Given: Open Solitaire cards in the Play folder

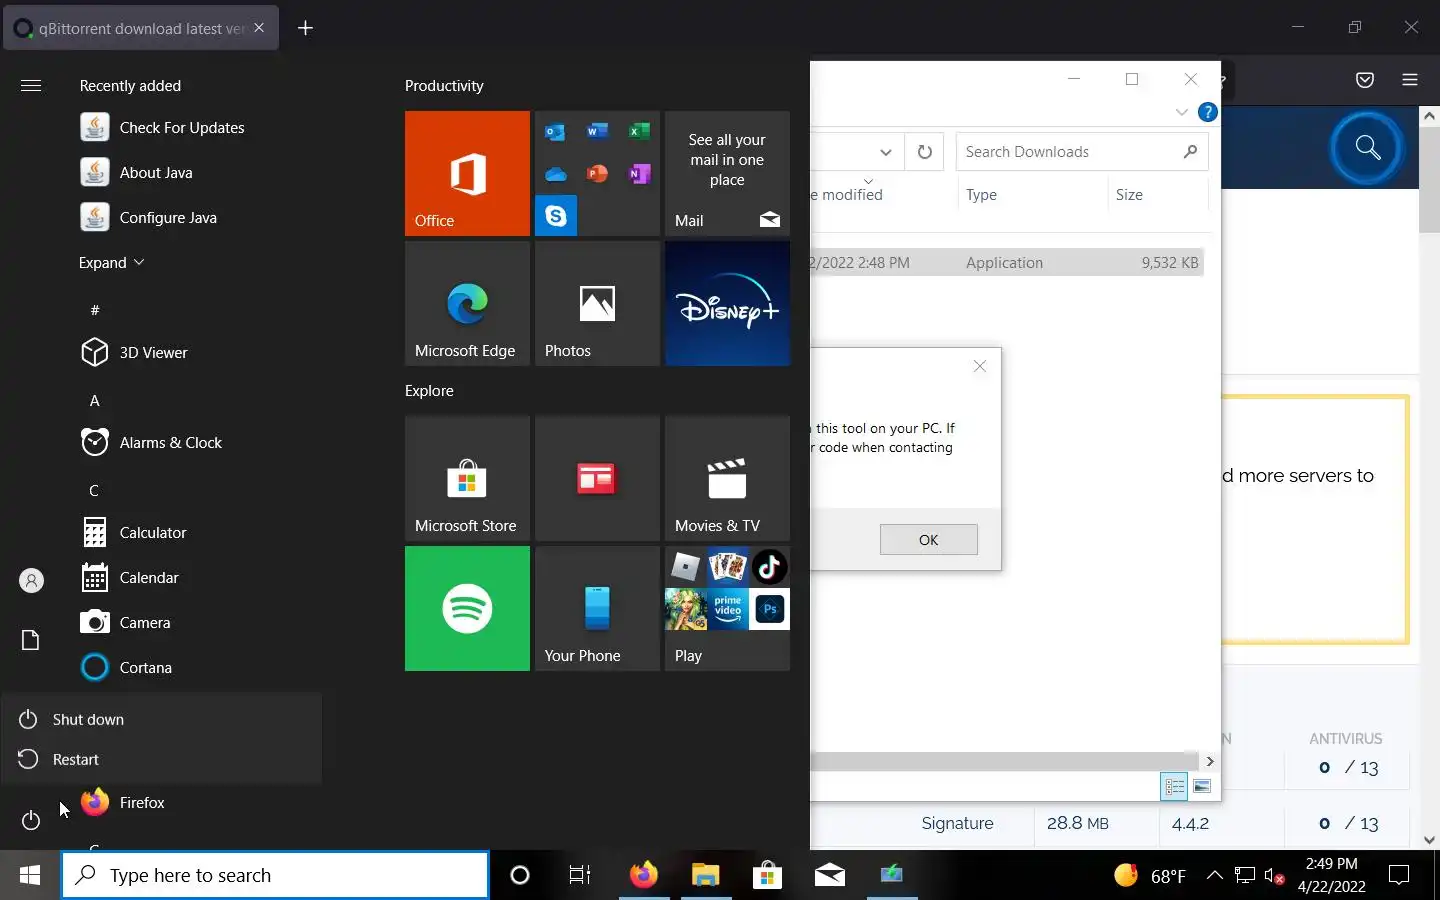Looking at the screenshot, I should tap(728, 567).
